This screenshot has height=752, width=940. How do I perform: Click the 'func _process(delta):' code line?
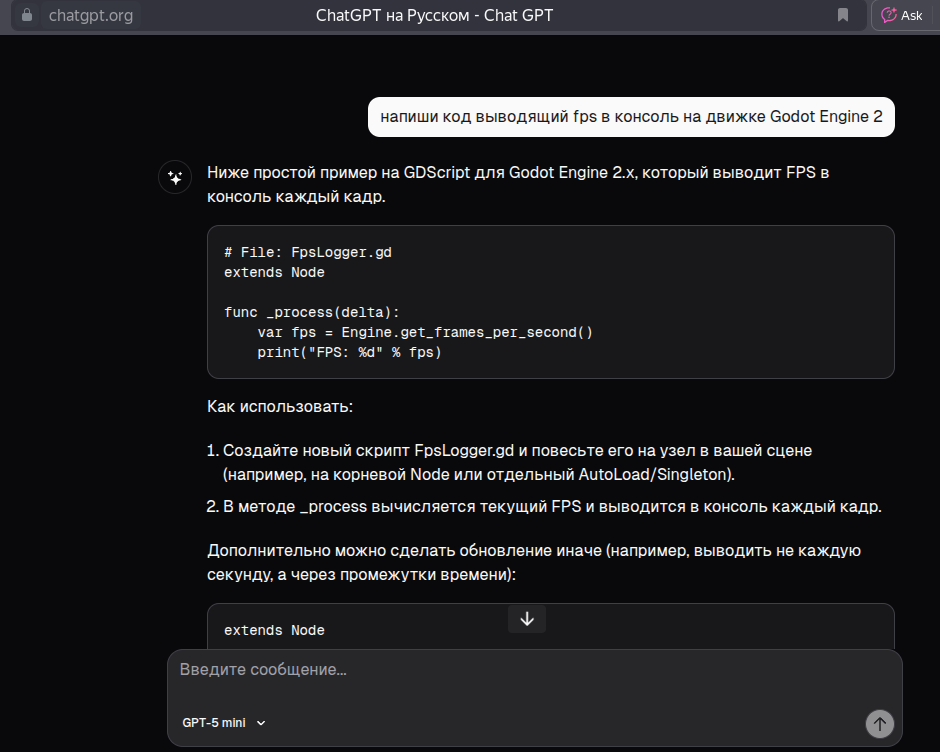(312, 312)
